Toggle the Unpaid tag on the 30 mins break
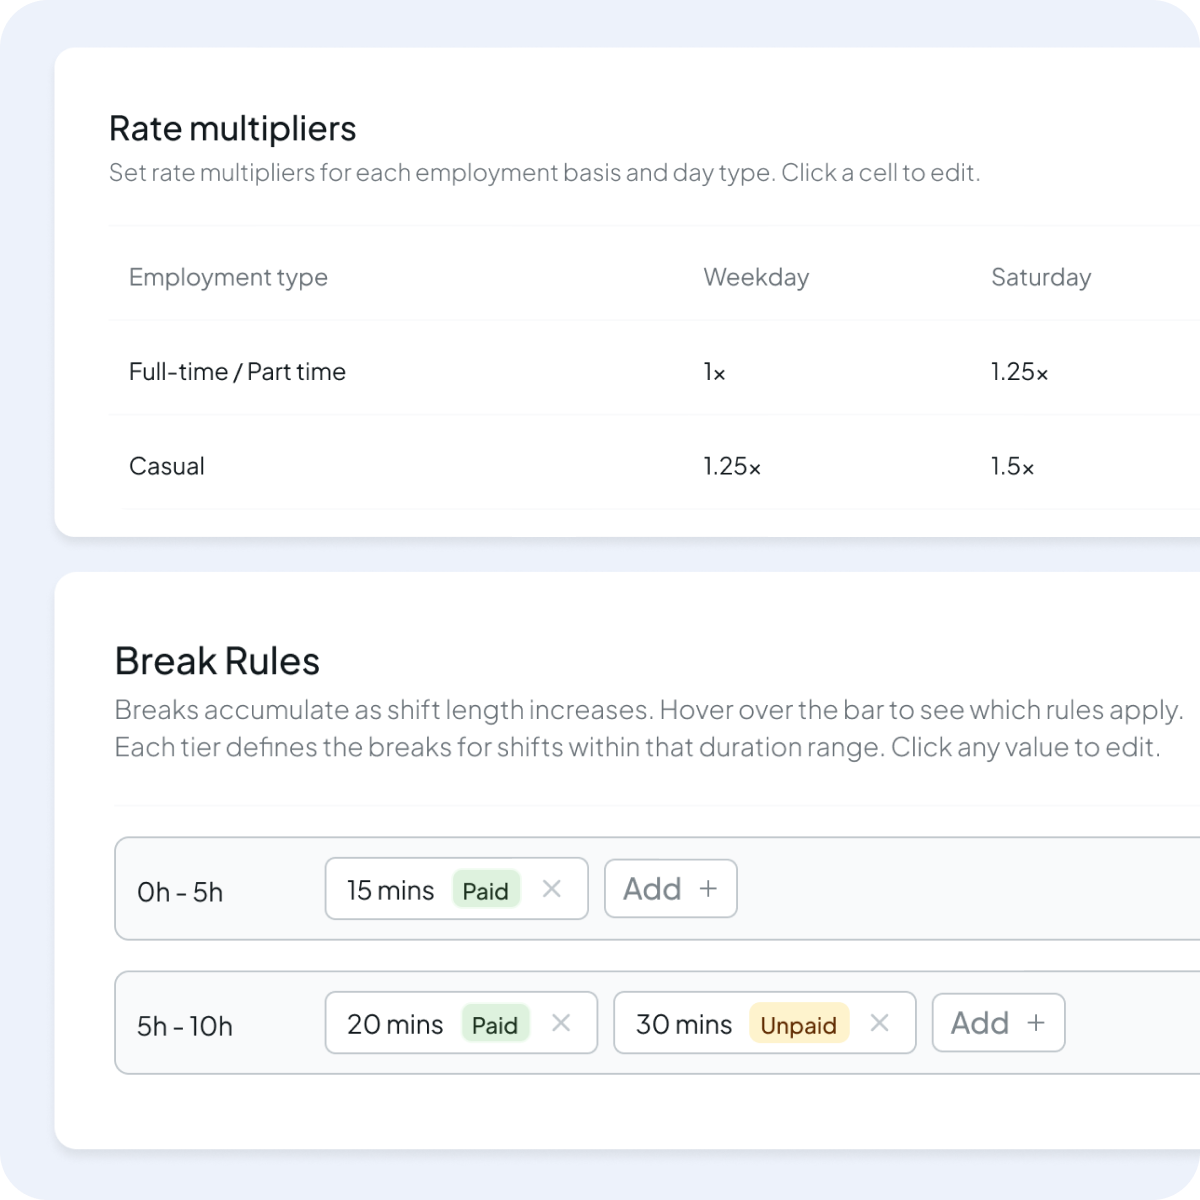Screen dimensions: 1200x1200 [x=798, y=1025]
